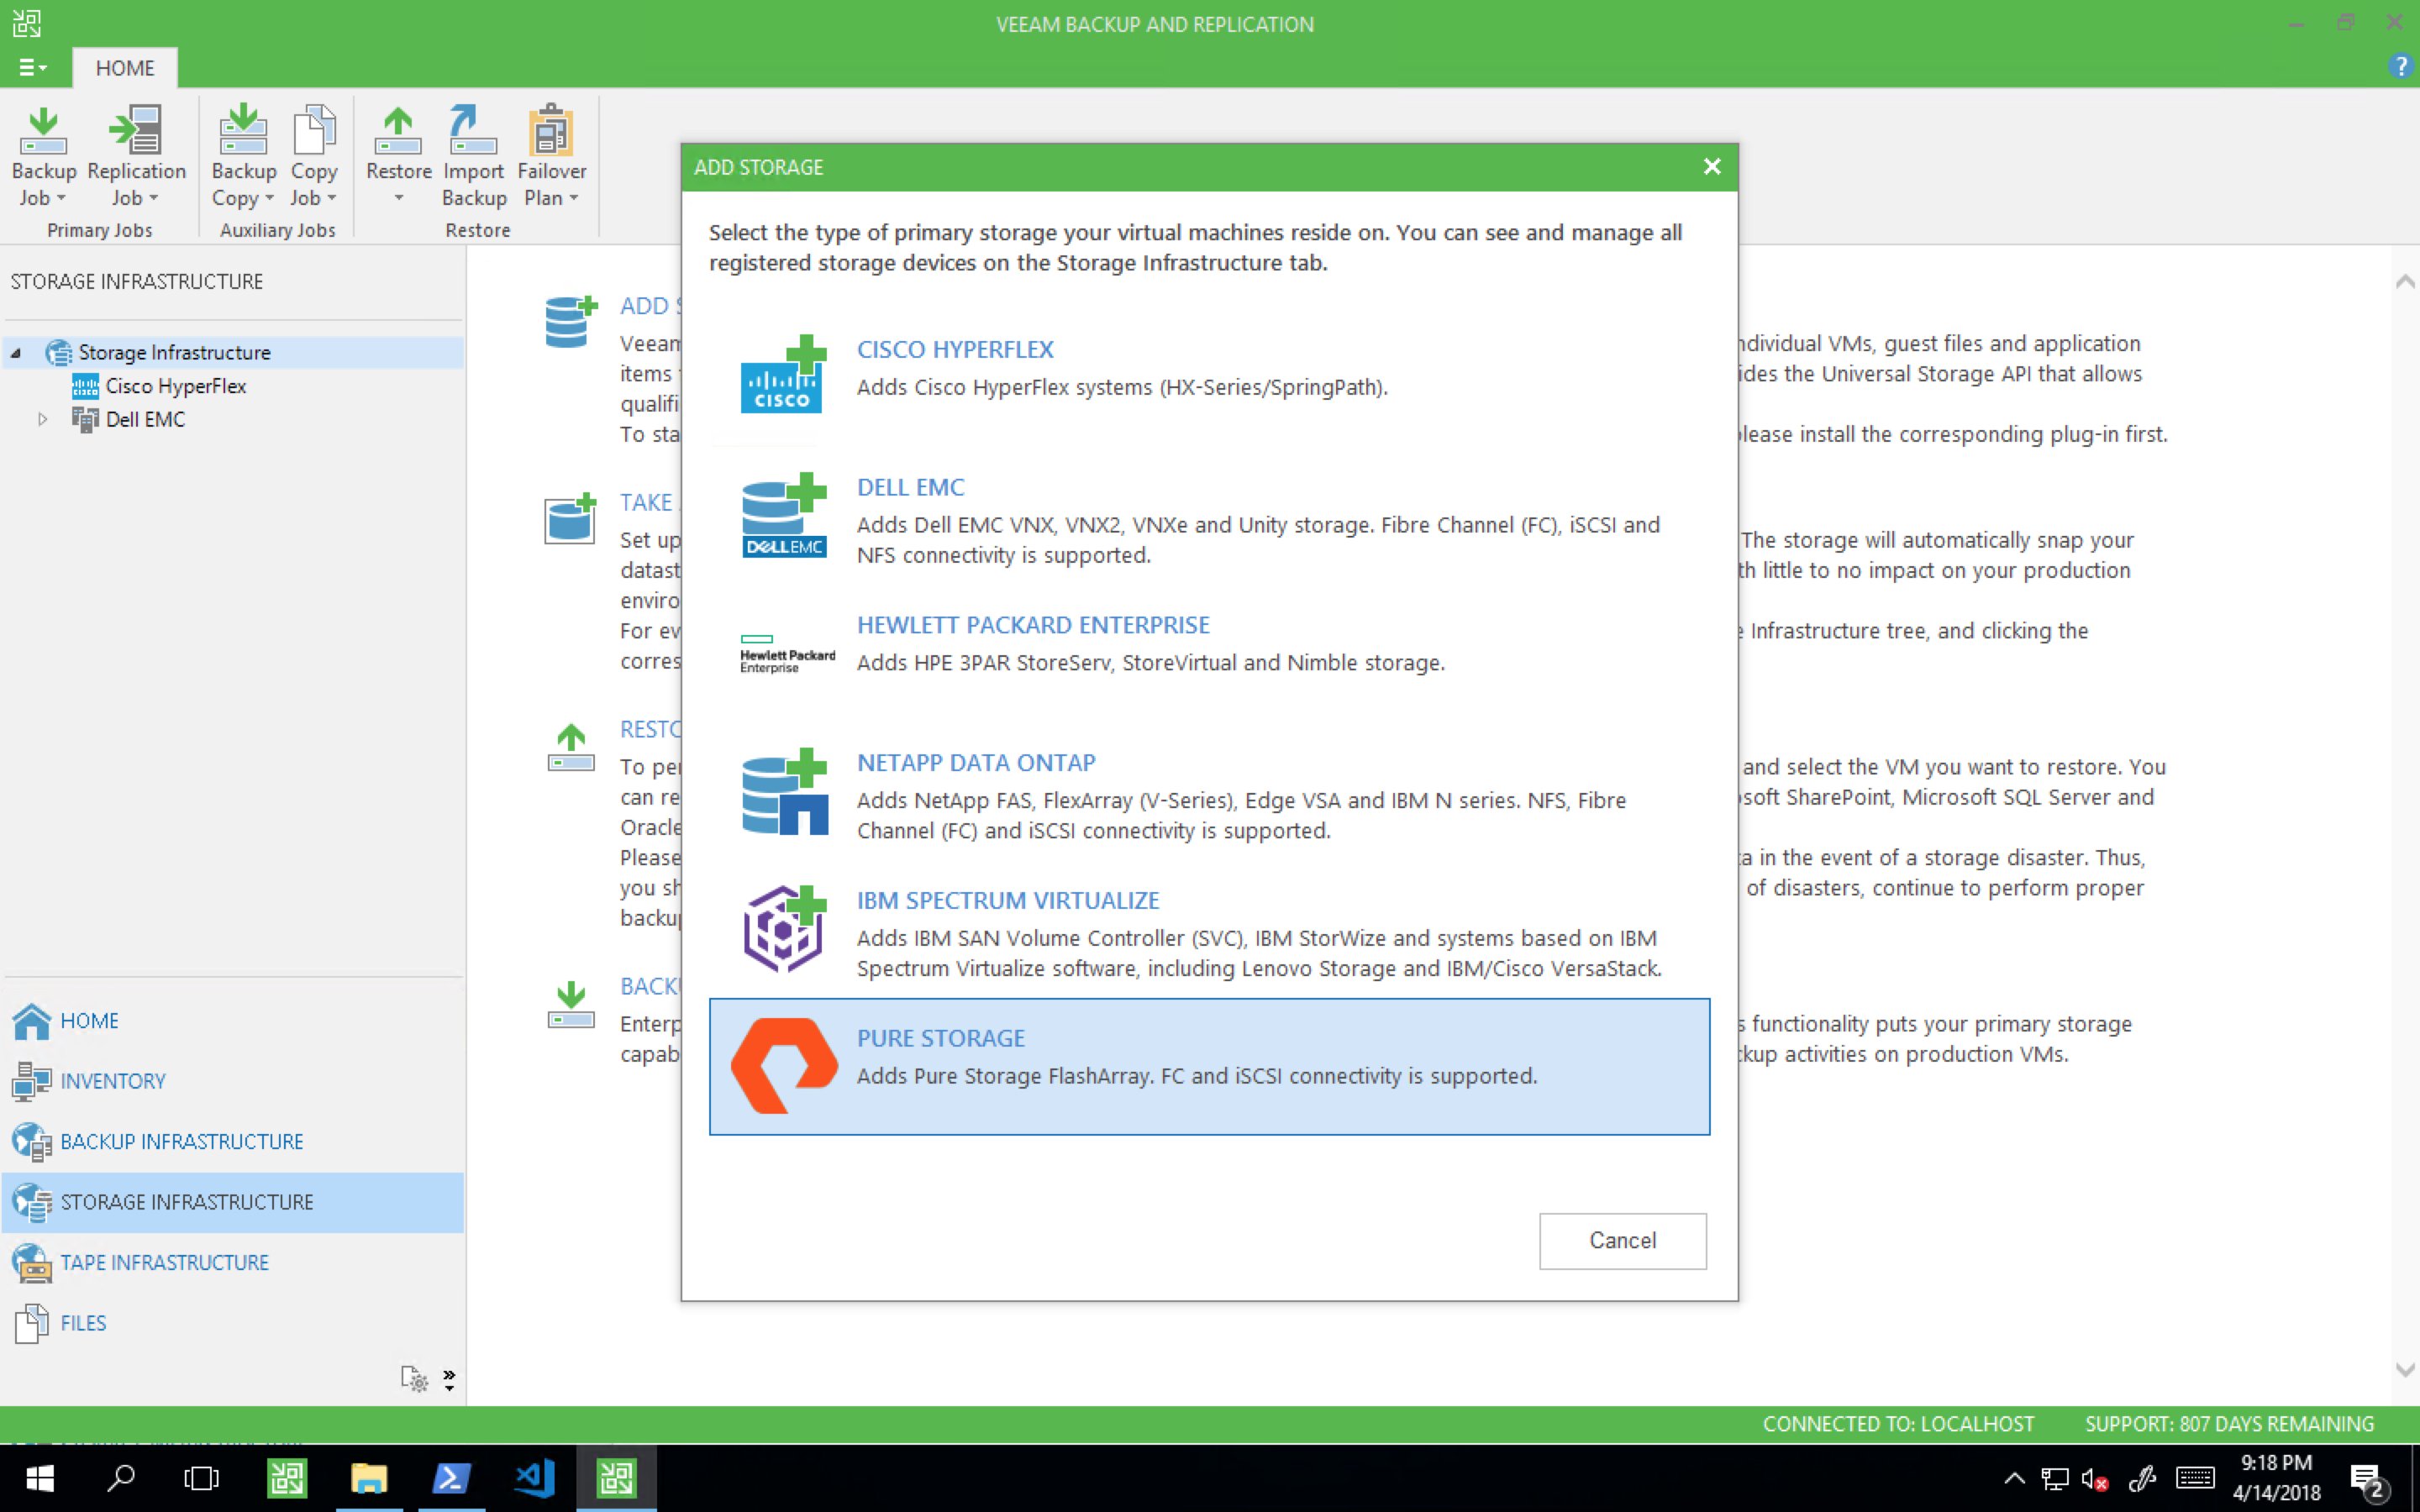
Task: Expand the navigation pane overflow chevron
Action: (x=449, y=1380)
